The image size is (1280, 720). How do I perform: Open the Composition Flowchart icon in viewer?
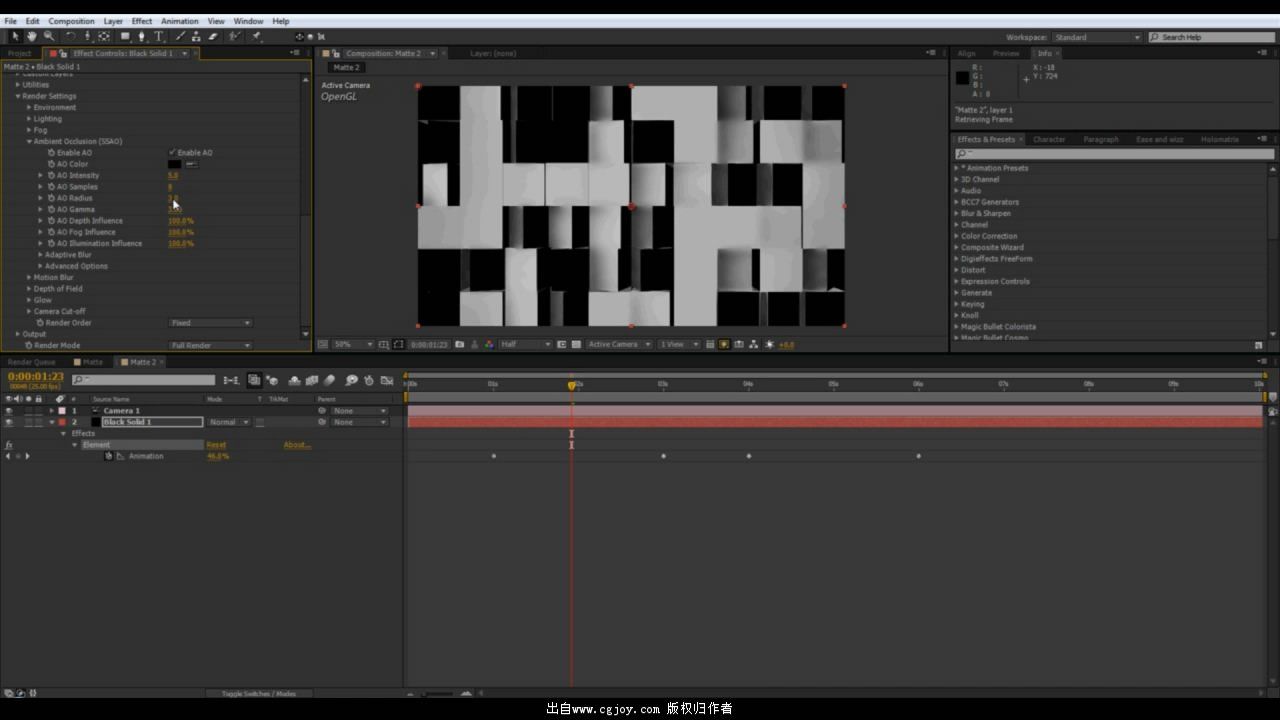(754, 344)
